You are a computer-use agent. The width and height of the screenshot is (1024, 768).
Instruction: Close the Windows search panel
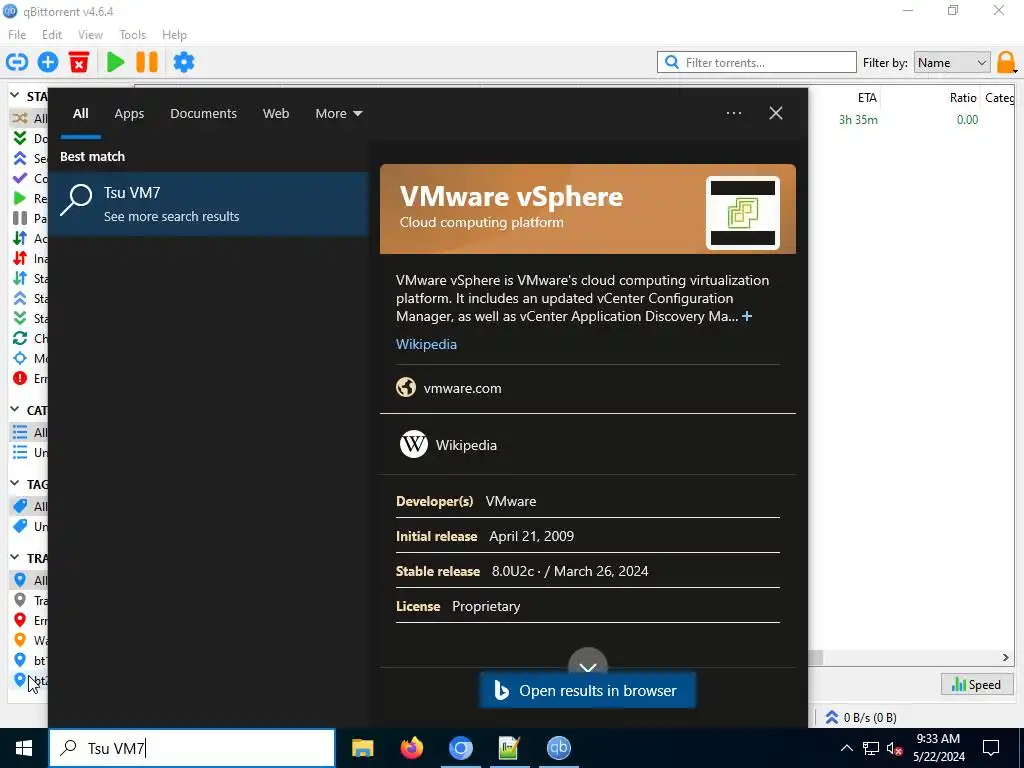776,113
